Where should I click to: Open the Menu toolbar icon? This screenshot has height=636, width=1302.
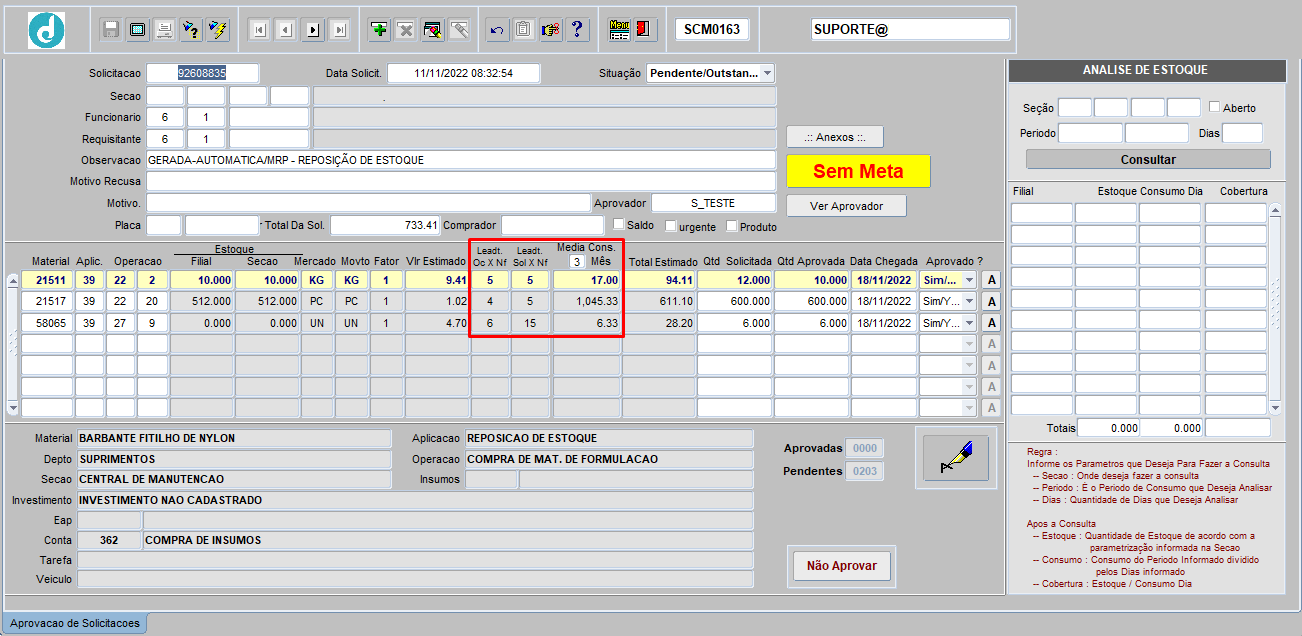tap(619, 30)
